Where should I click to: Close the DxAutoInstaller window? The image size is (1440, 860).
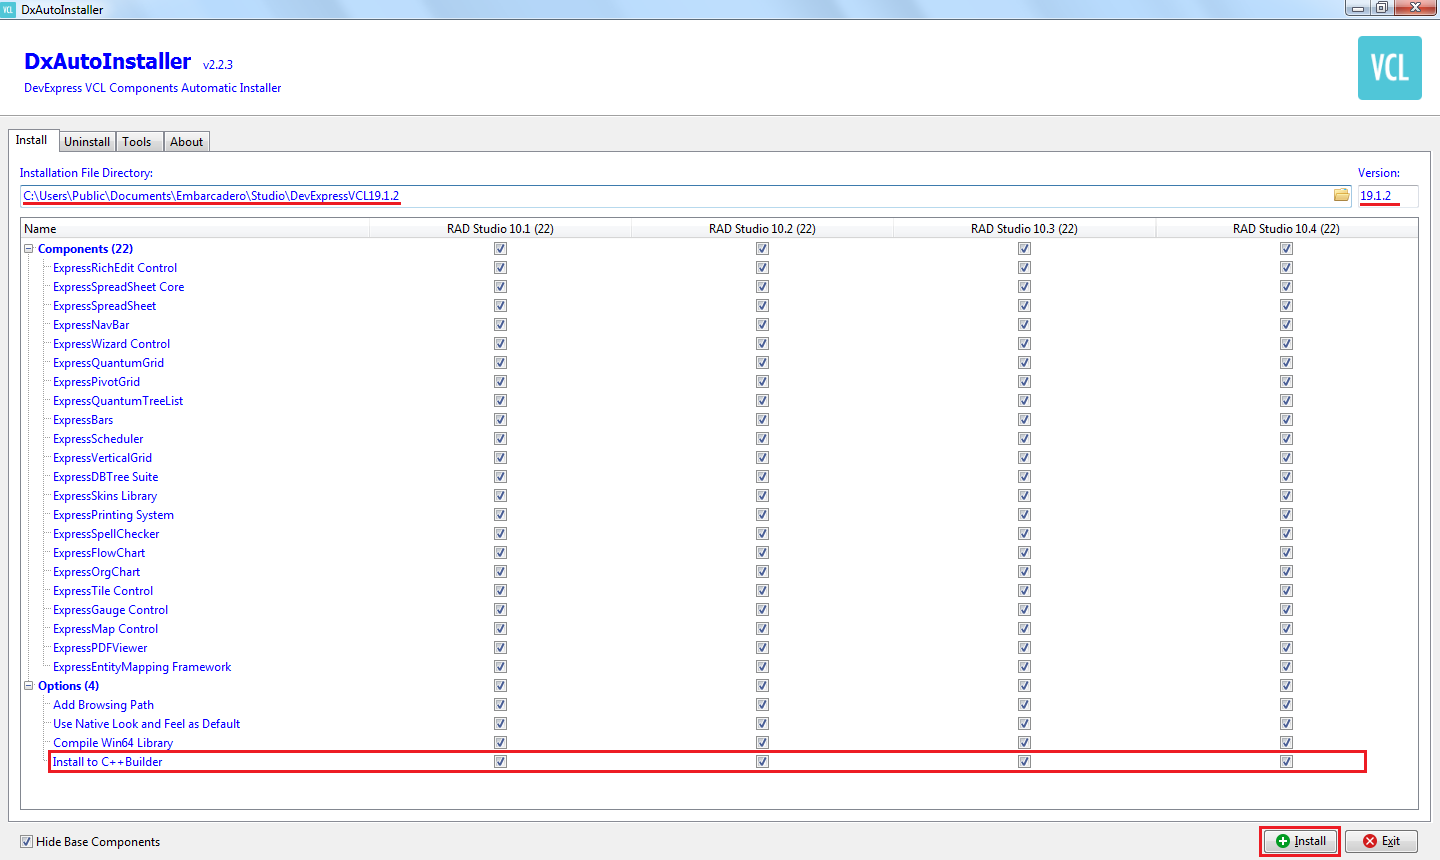(1415, 8)
